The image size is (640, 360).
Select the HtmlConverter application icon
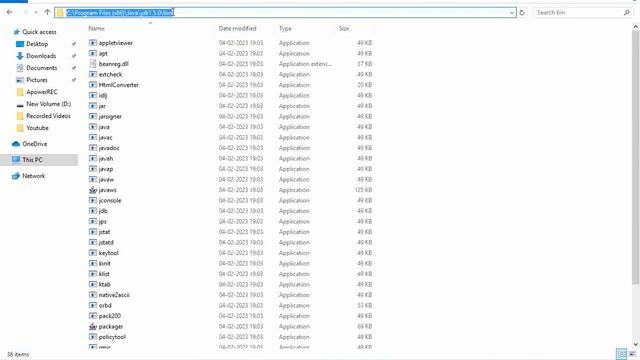click(x=93, y=85)
